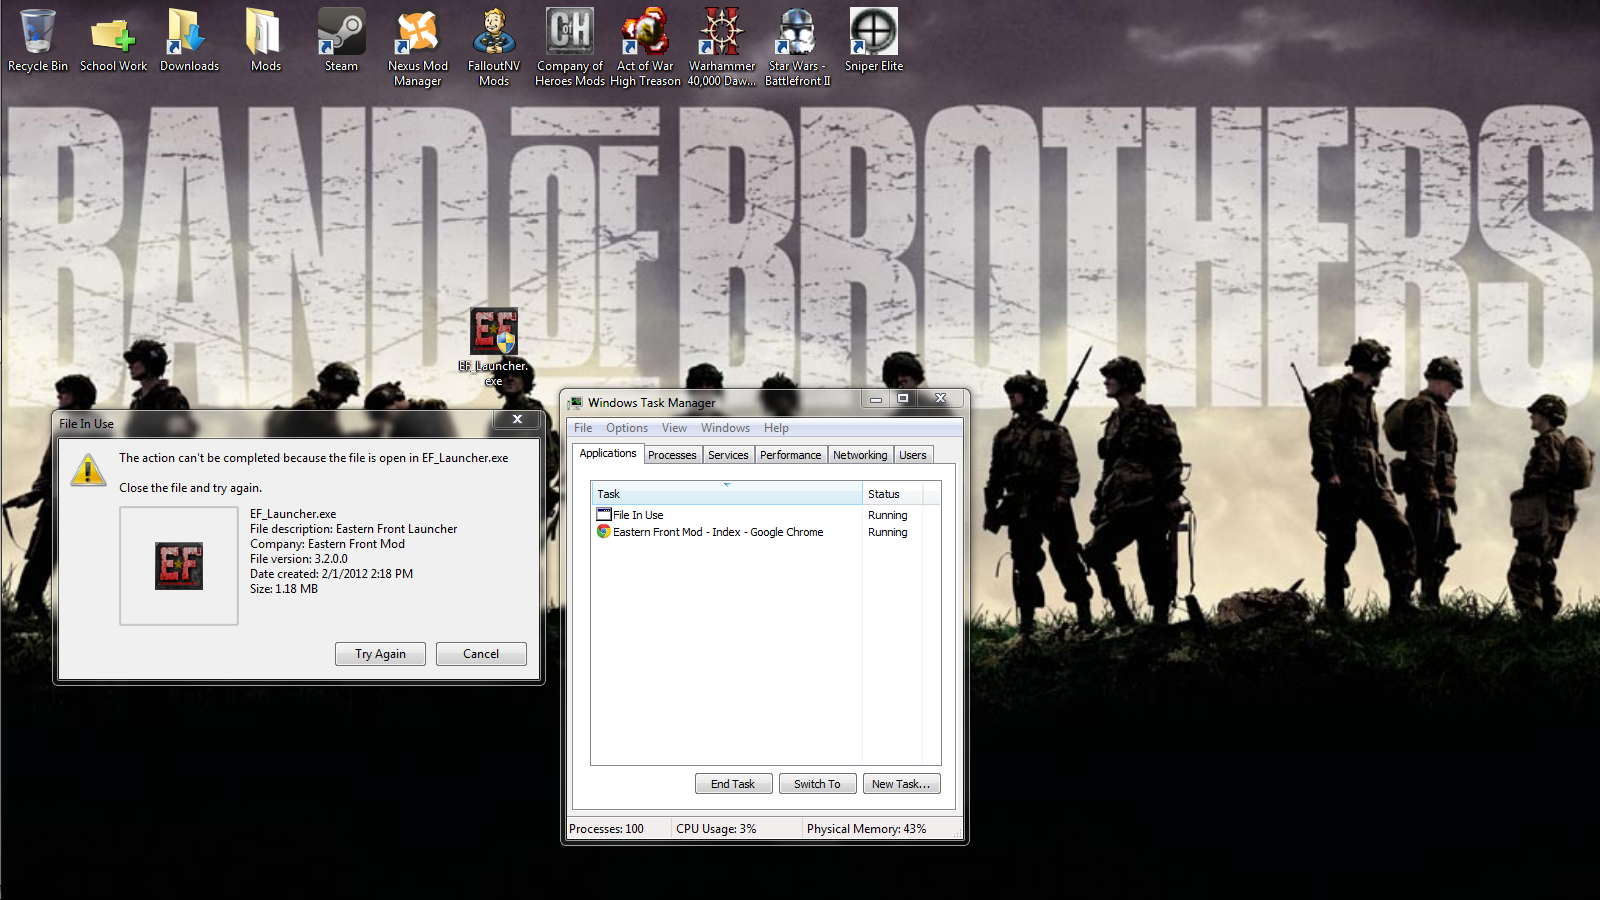
Task: Open the Options menu in Task Manager
Action: tap(627, 428)
